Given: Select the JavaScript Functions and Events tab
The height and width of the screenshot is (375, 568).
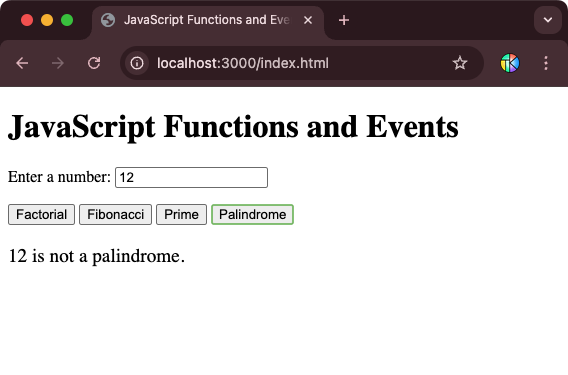Looking at the screenshot, I should 208,20.
